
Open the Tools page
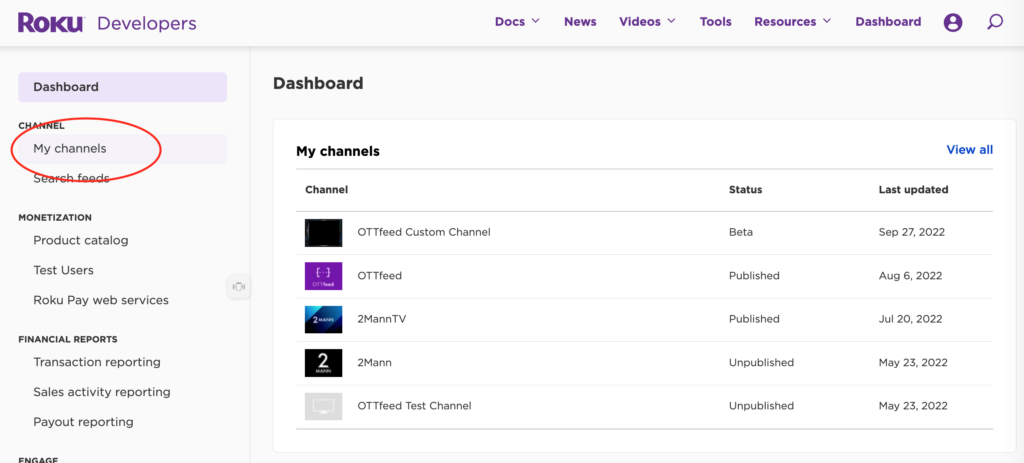coord(716,22)
